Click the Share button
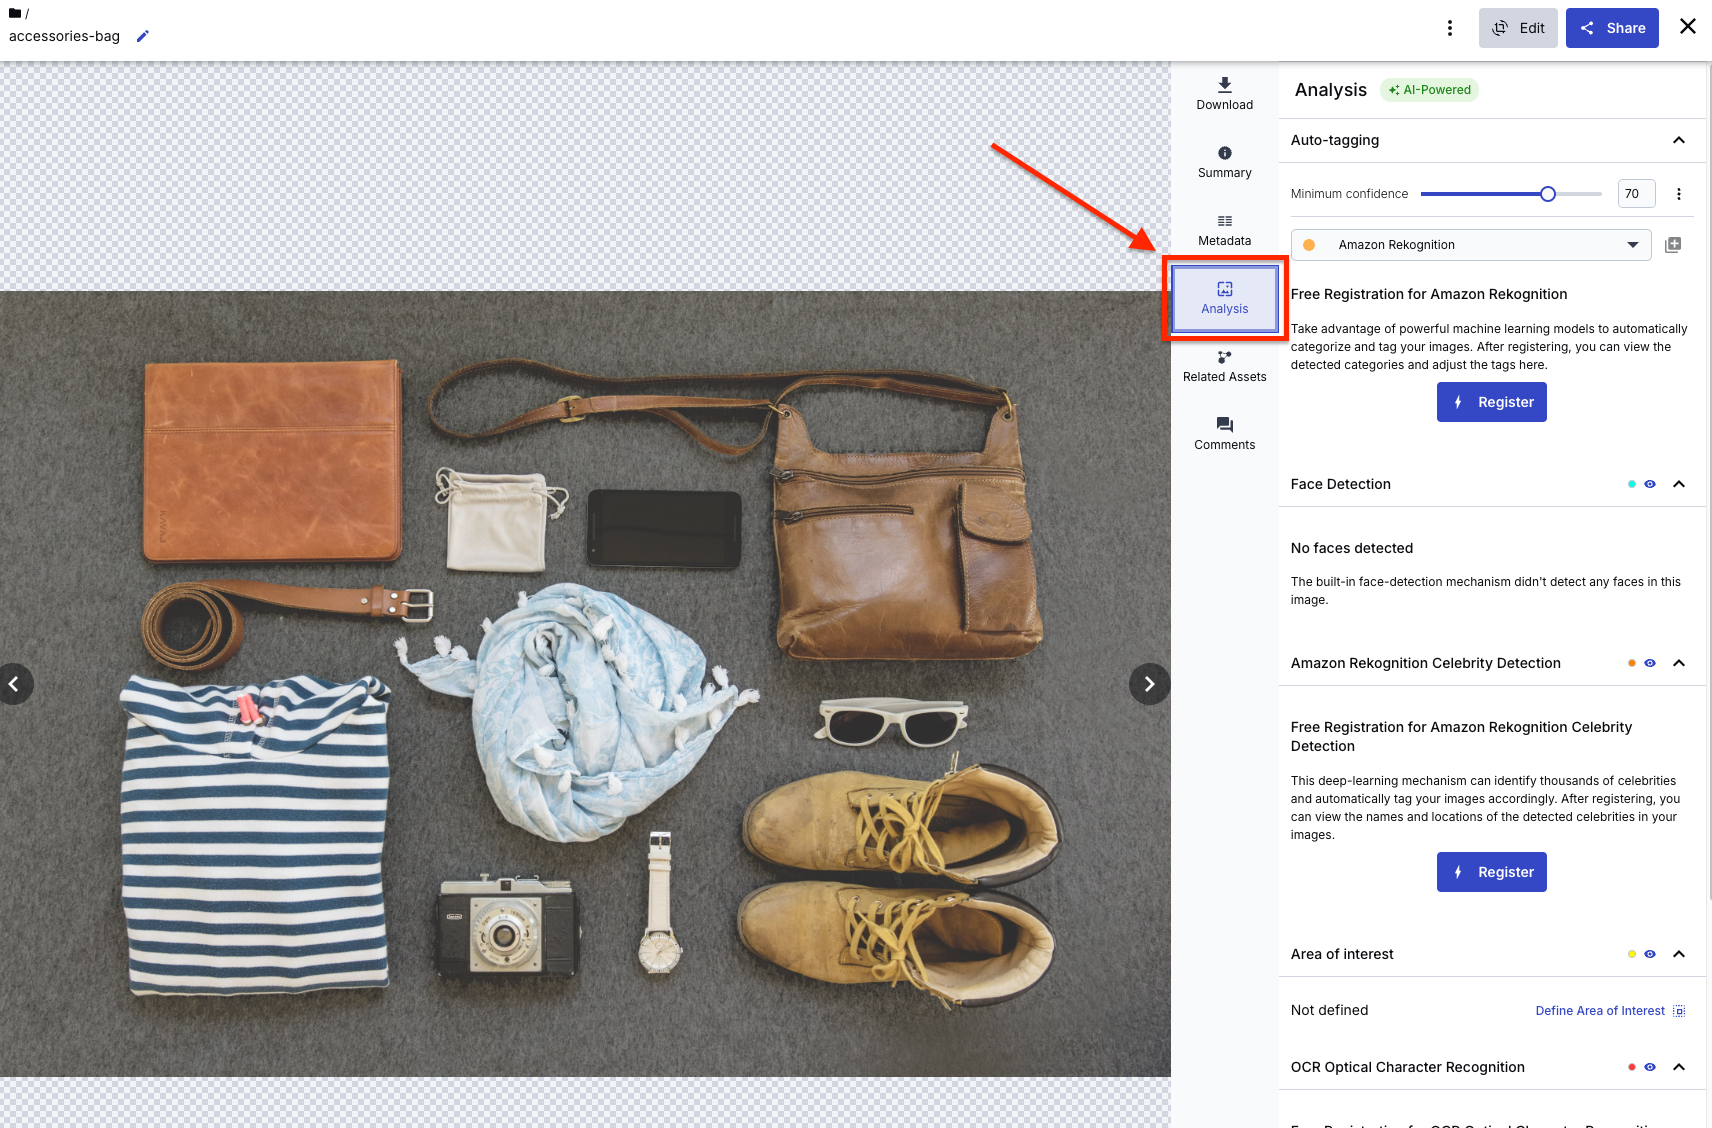The image size is (1712, 1128). point(1611,28)
